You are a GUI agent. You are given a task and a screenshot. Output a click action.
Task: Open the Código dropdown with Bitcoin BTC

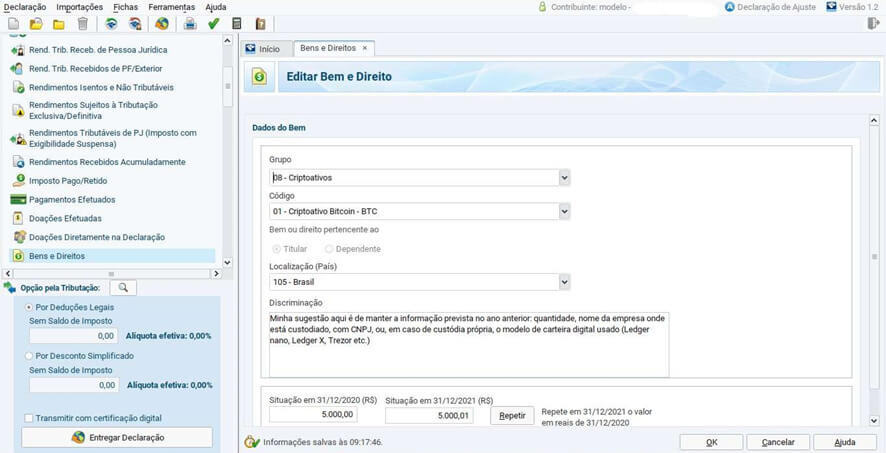[x=564, y=211]
